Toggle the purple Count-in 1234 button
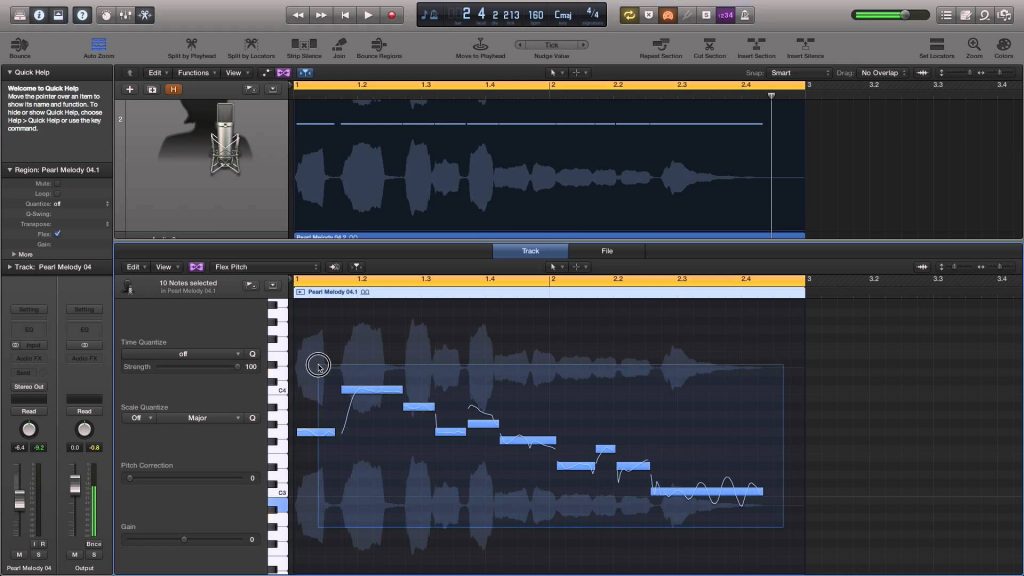 [x=725, y=14]
